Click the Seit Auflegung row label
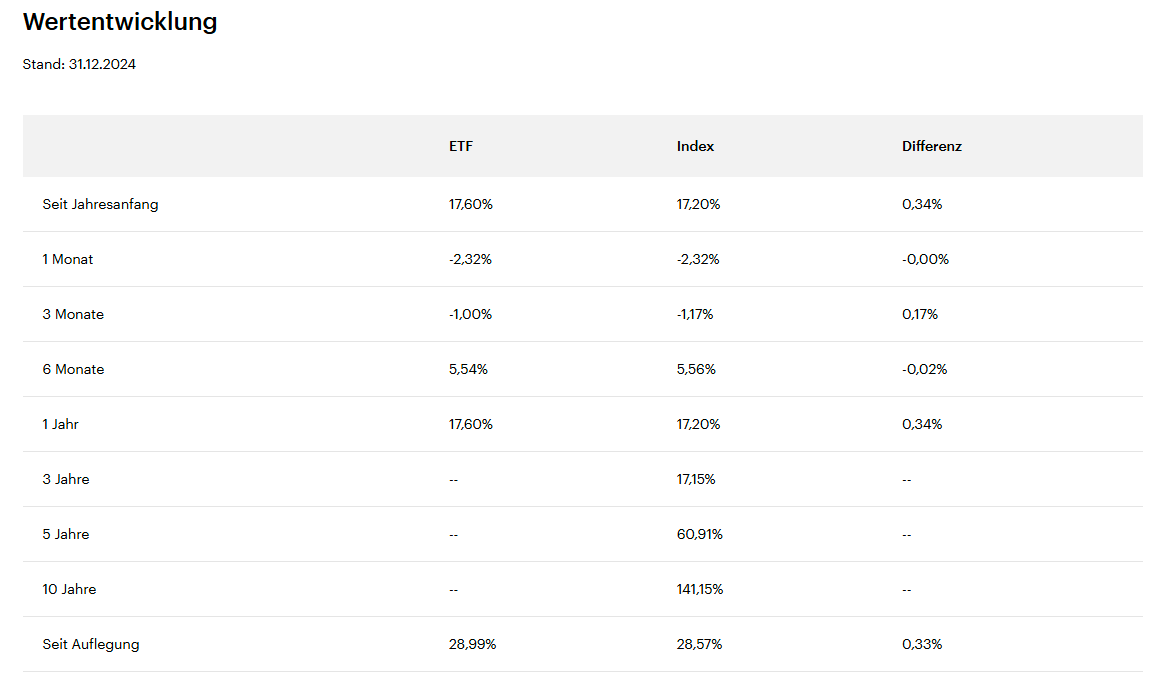The height and width of the screenshot is (689, 1158). point(91,644)
